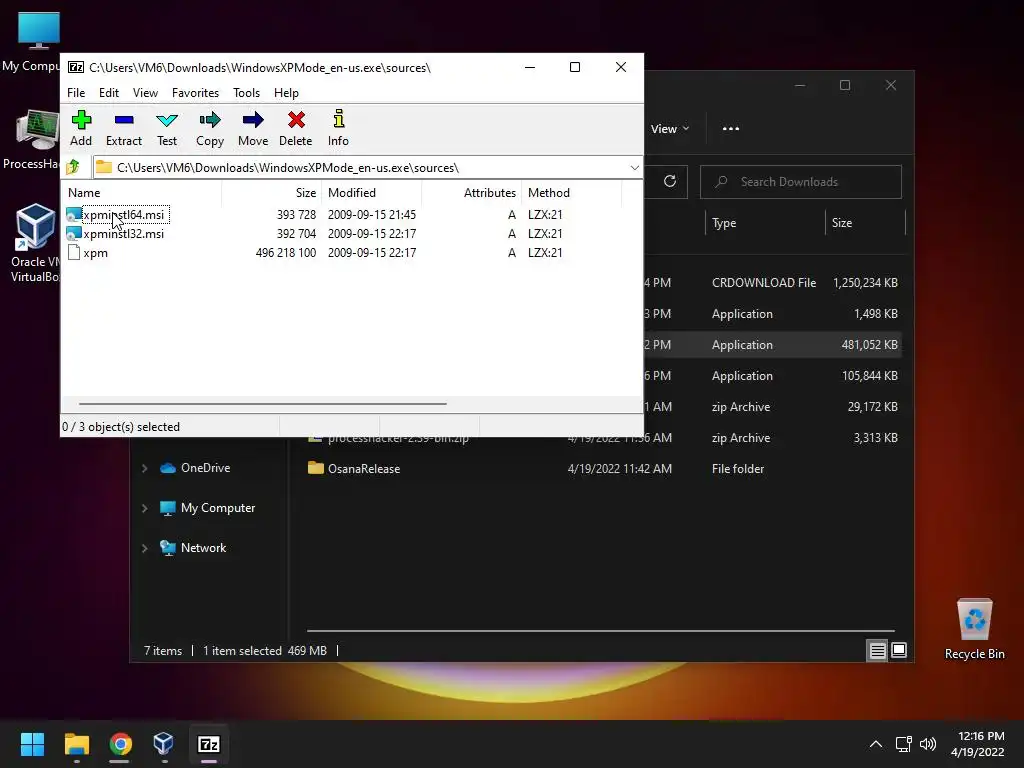
Task: Open the 7-Zip View menu
Action: (145, 93)
